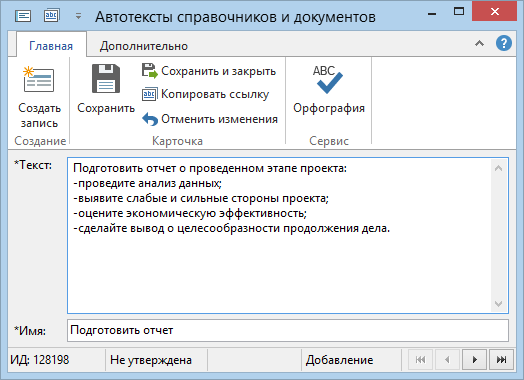This screenshot has width=524, height=380.
Task: Collapse the ribbon with the chevron
Action: click(480, 43)
